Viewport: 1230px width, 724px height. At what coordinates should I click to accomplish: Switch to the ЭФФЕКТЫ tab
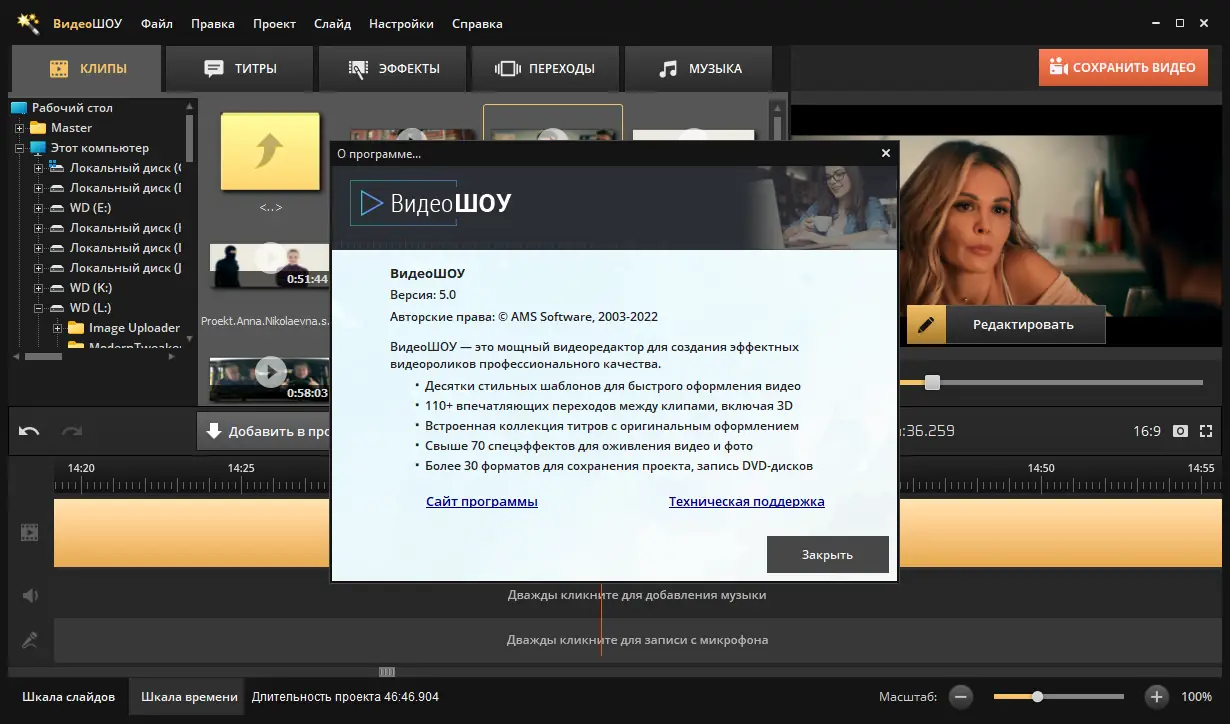tap(393, 69)
